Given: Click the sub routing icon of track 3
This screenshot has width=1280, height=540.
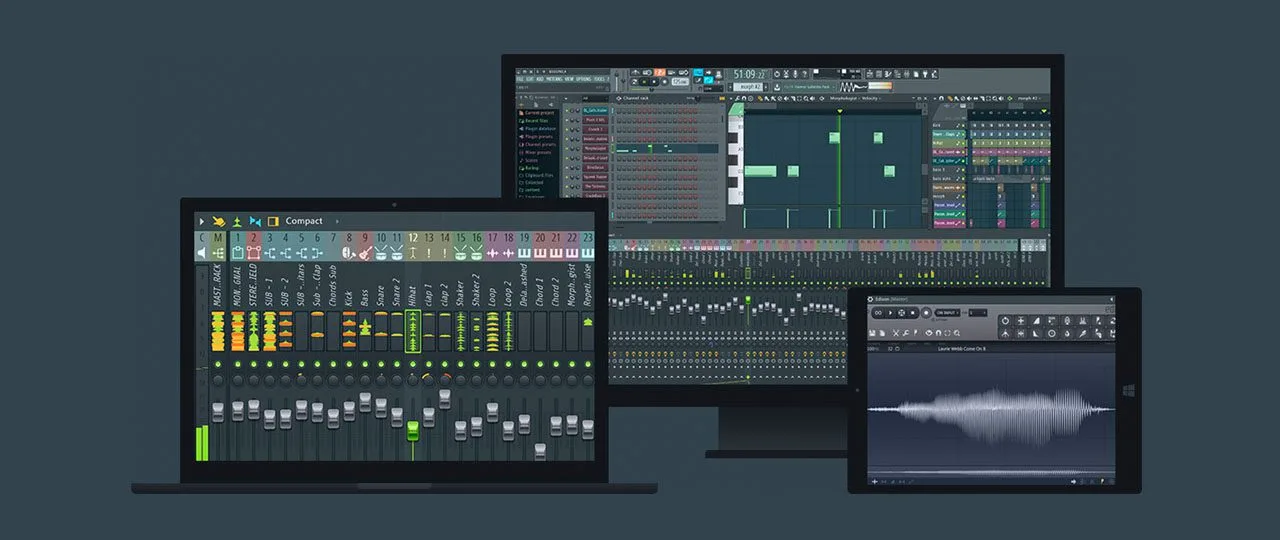Looking at the screenshot, I should (x=269, y=253).
